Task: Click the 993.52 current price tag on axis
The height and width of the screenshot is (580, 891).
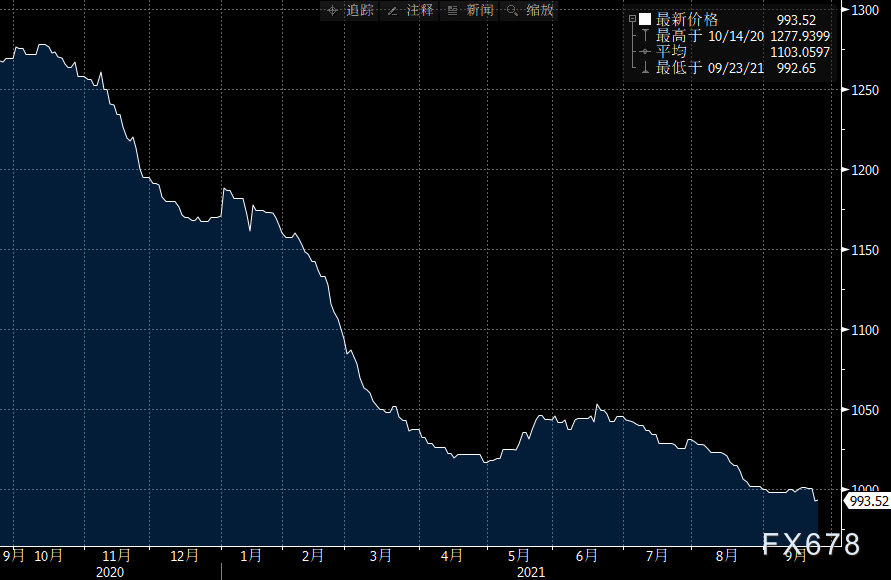Action: tap(866, 500)
